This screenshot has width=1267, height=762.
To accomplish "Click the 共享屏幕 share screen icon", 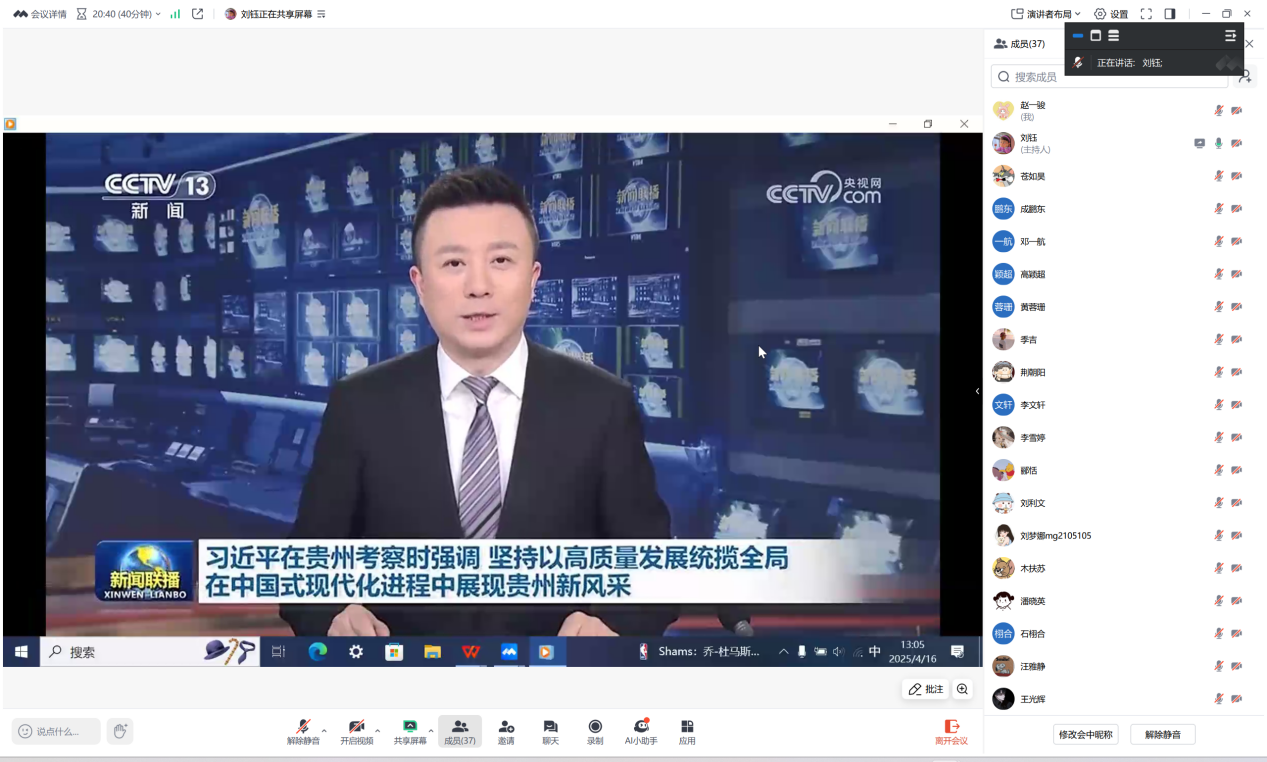I will click(x=409, y=727).
